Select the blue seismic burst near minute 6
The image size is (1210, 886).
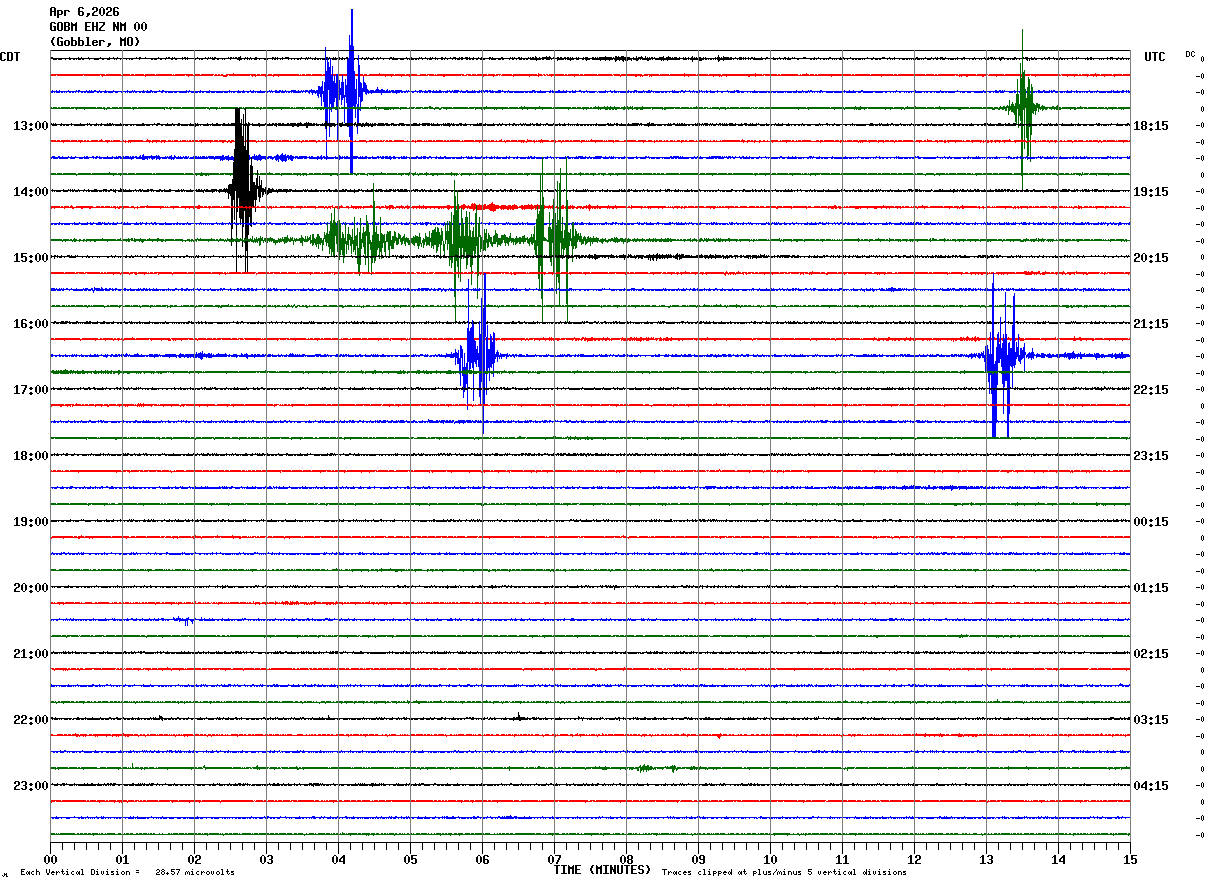click(x=476, y=355)
